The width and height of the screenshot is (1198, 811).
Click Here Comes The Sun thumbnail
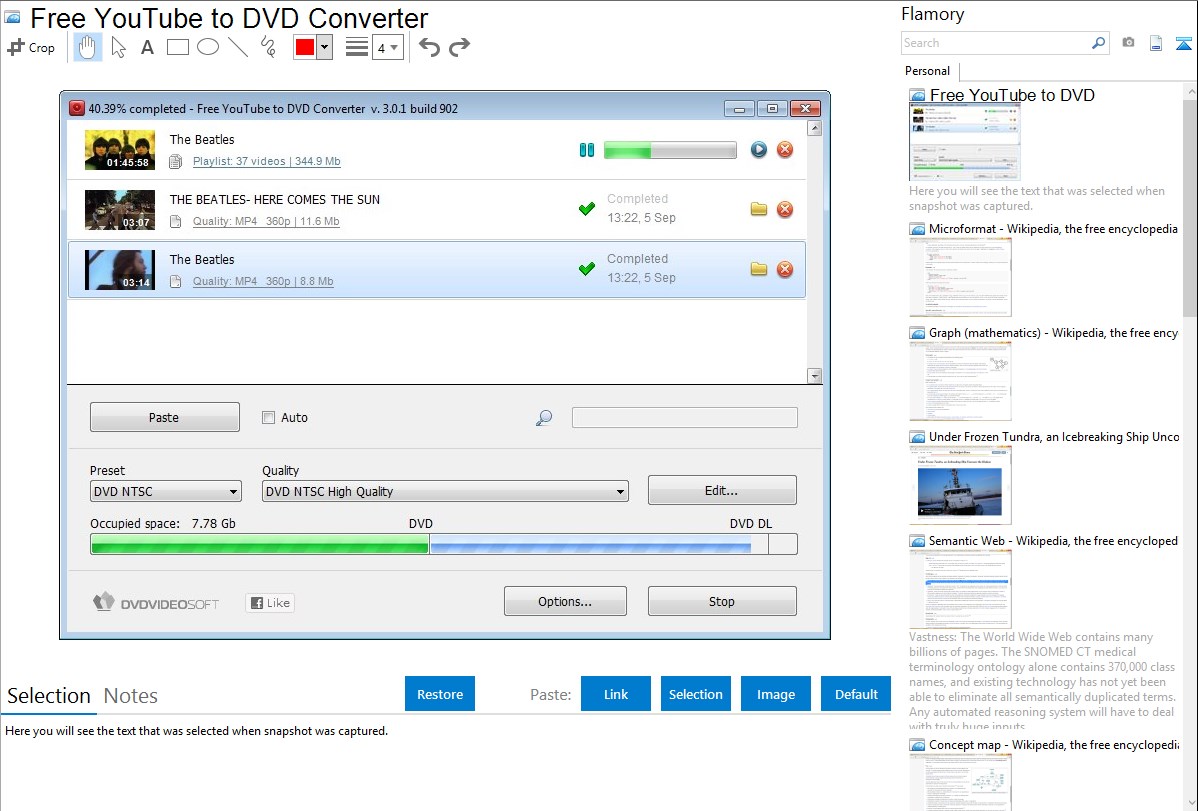(120, 209)
